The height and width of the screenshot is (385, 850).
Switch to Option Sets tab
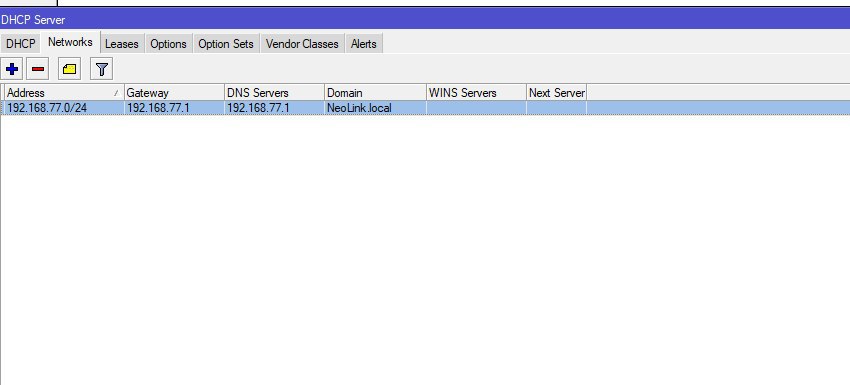[x=226, y=44]
